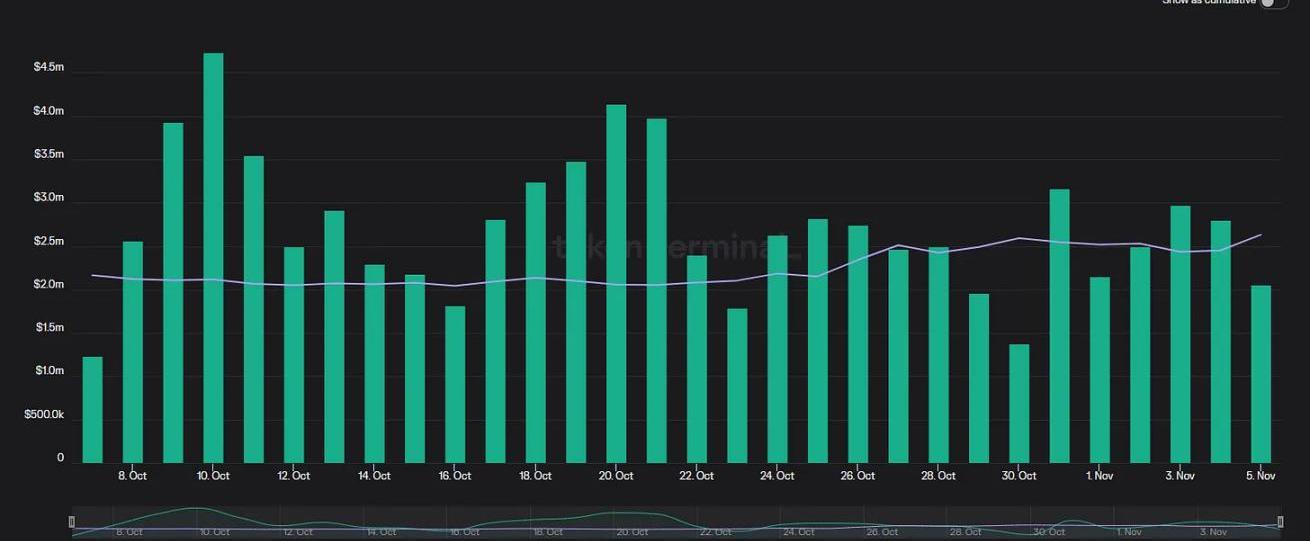This screenshot has width=1310, height=541.
Task: Click the $3.0m y-axis label
Action: (x=49, y=197)
